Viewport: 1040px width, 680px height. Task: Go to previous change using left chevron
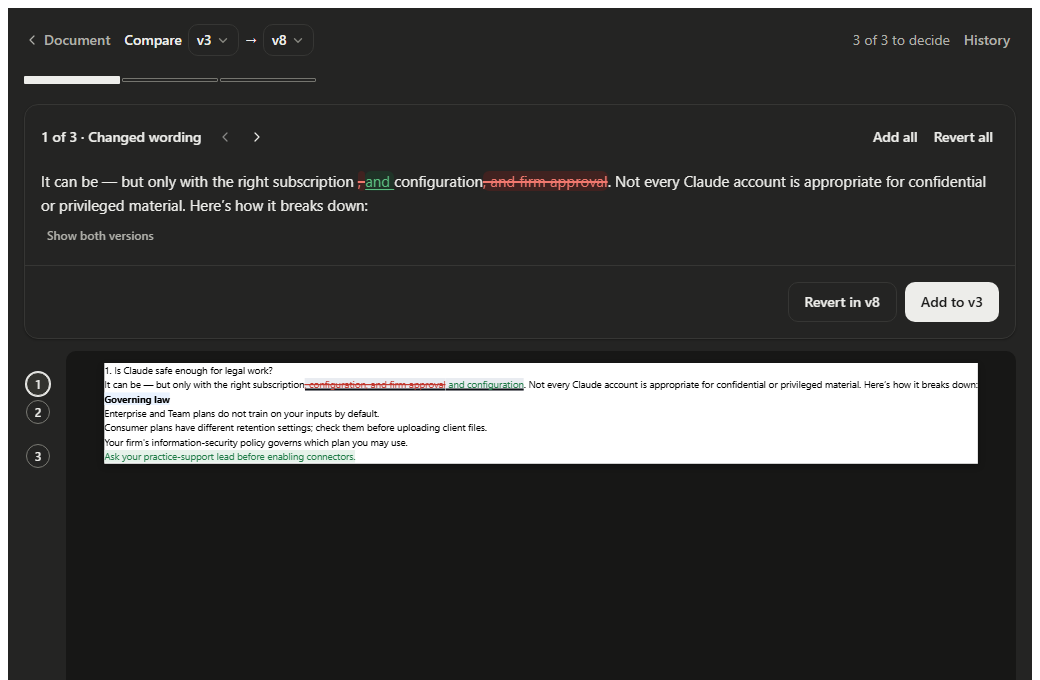[x=226, y=137]
